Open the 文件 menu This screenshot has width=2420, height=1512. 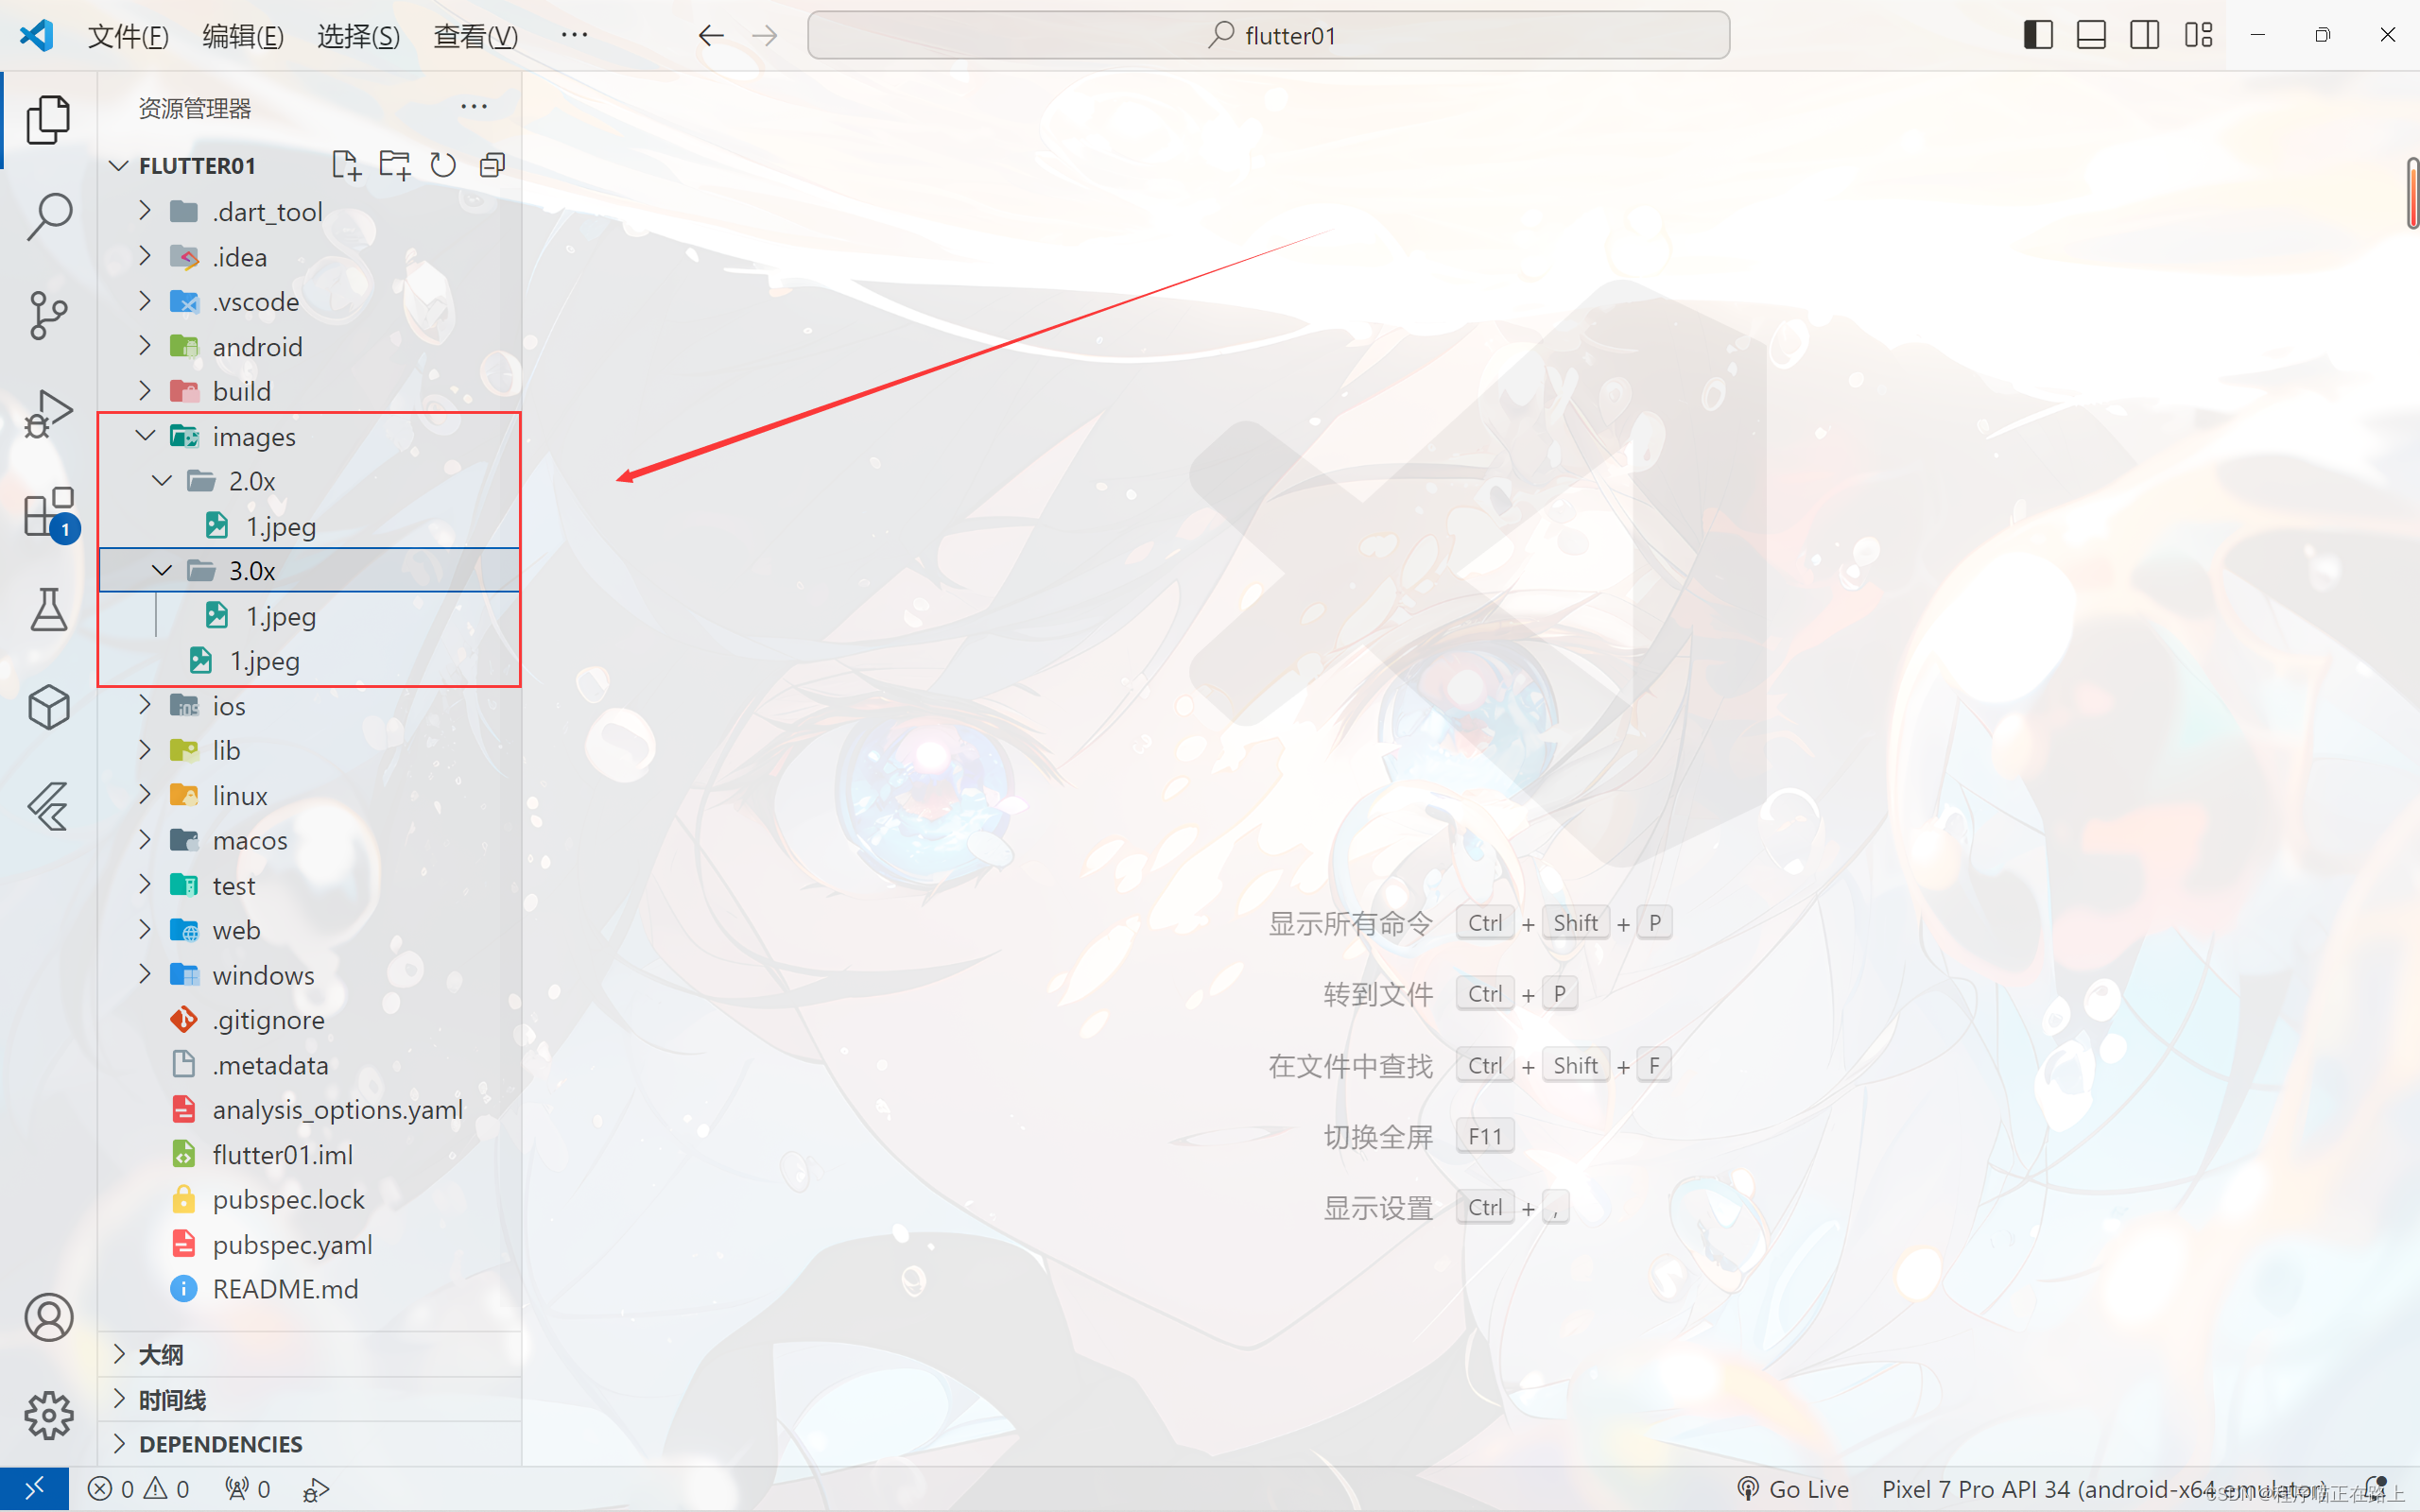click(127, 35)
